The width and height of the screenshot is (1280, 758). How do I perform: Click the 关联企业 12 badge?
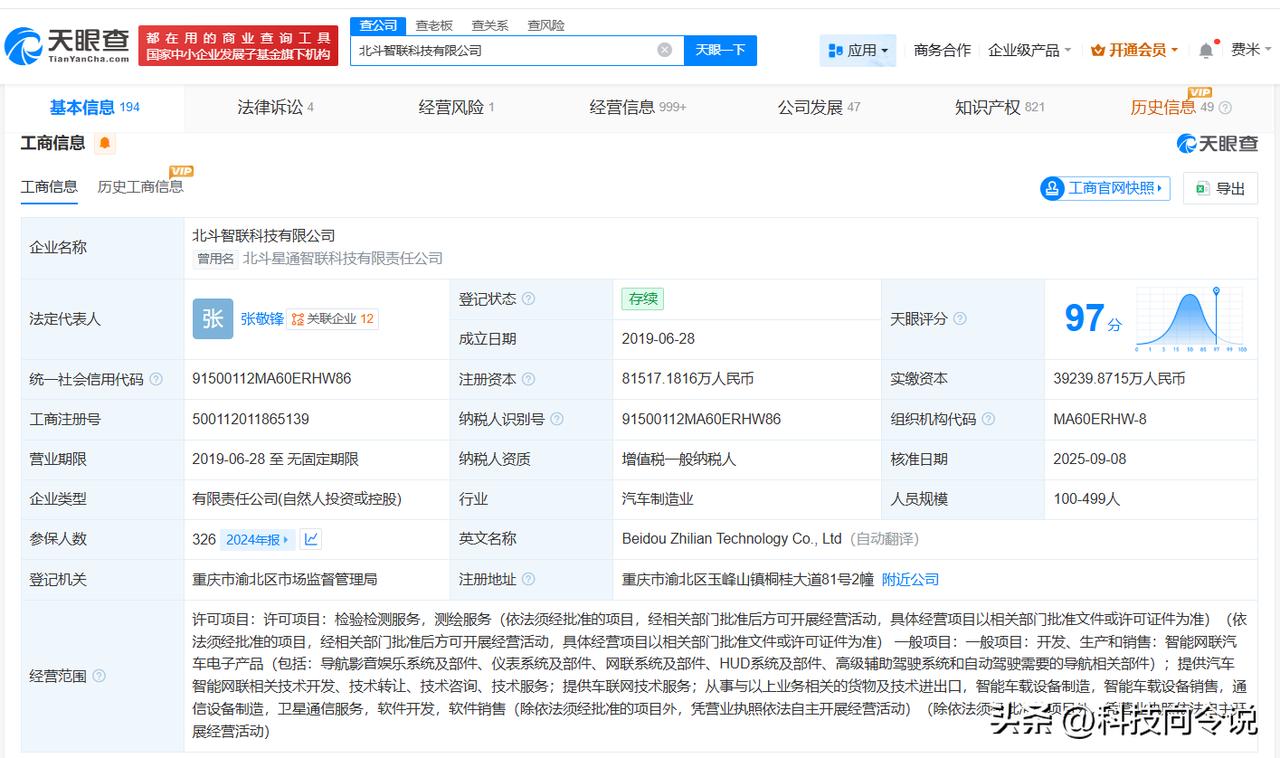pyautogui.click(x=333, y=319)
